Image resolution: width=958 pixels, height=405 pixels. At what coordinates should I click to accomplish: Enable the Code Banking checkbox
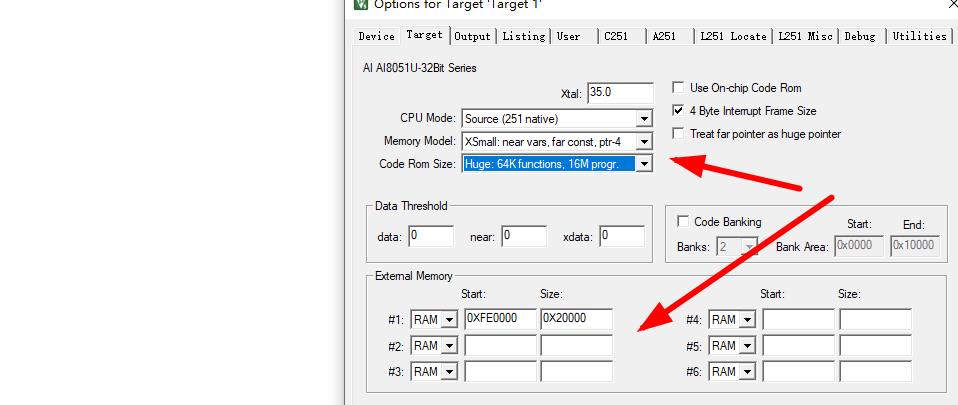pyautogui.click(x=683, y=221)
